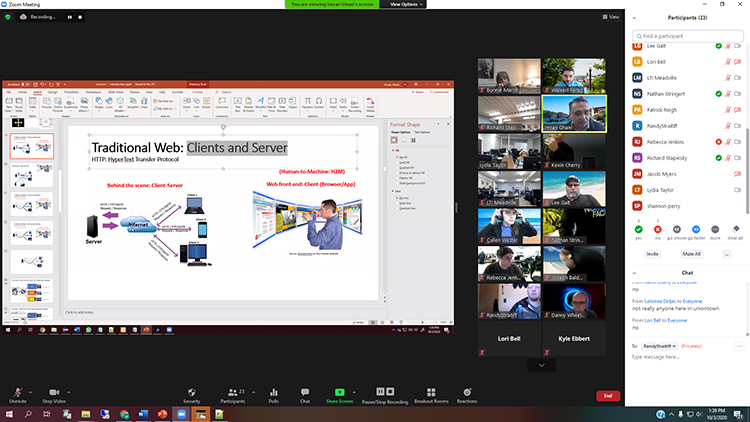Click the WordArt icon in shared ribbon
Screen dimensions: 750x422
click(261, 104)
